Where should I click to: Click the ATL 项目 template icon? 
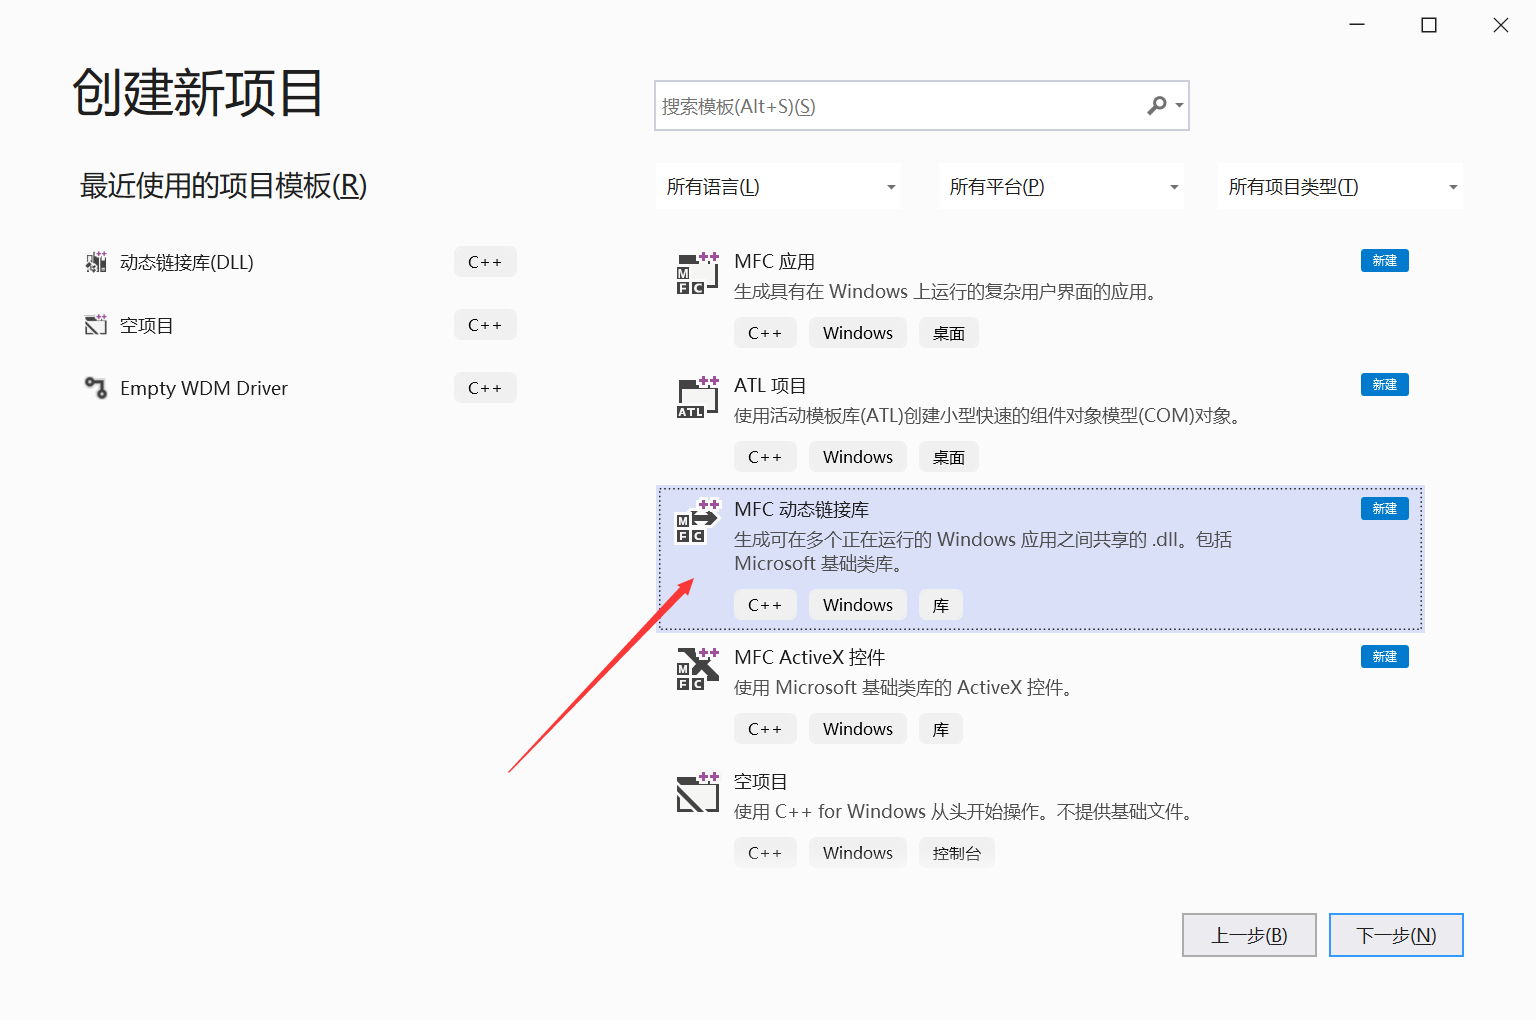(x=698, y=397)
